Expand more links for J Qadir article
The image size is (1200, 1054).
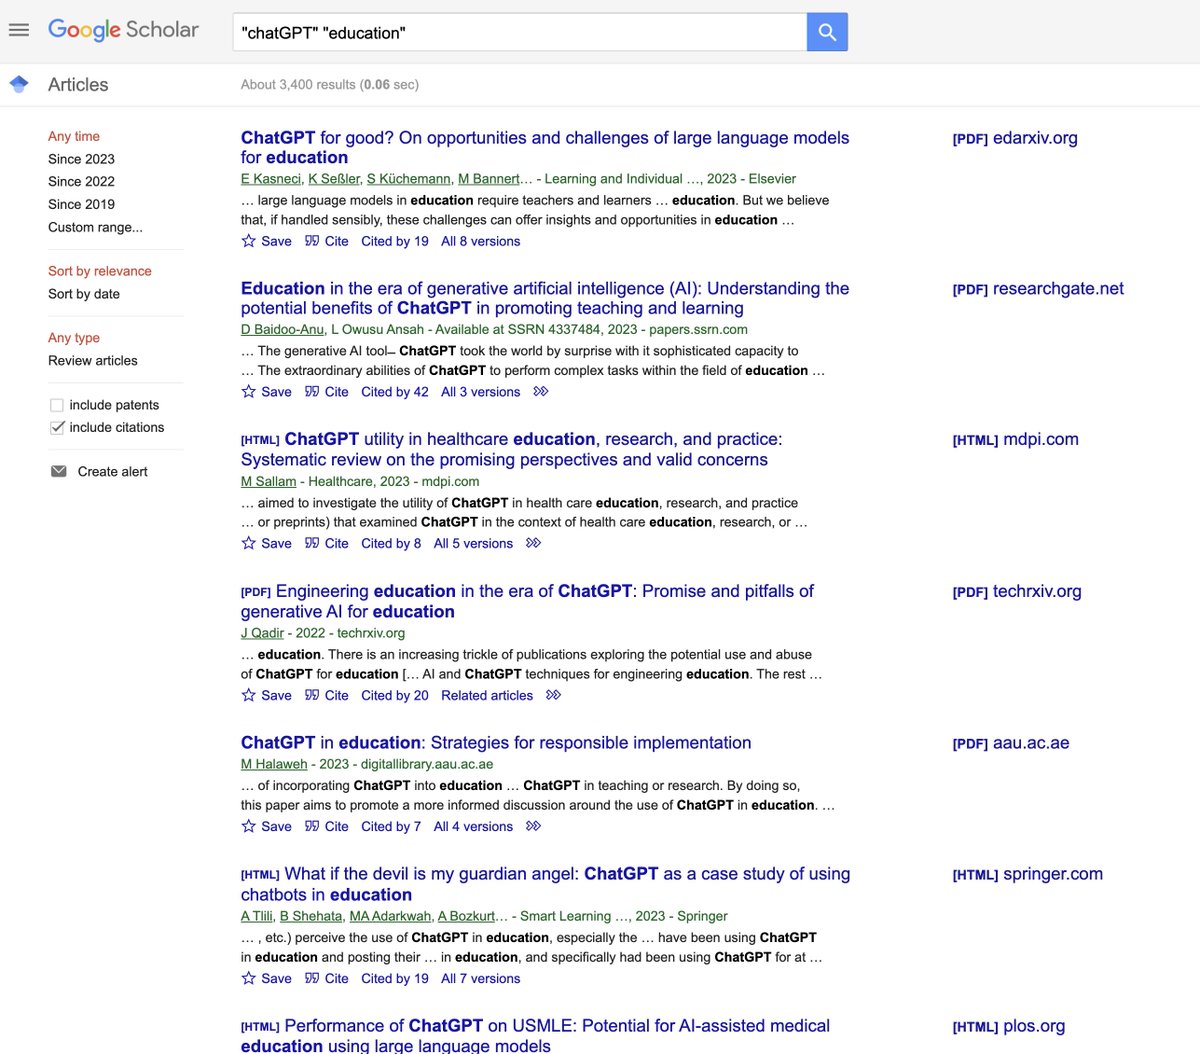coord(554,695)
